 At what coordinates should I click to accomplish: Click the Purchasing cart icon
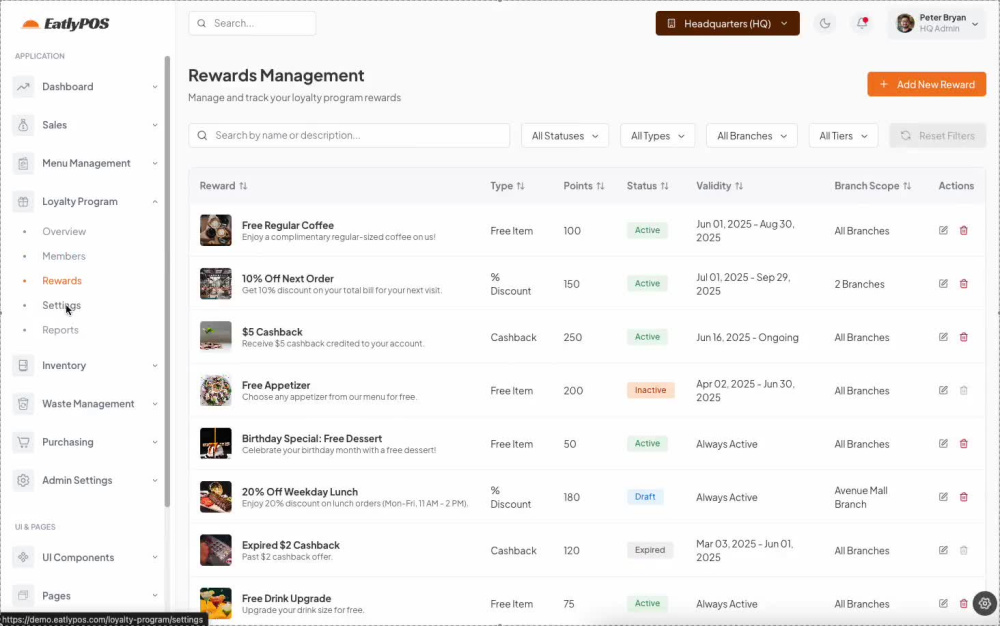23,442
